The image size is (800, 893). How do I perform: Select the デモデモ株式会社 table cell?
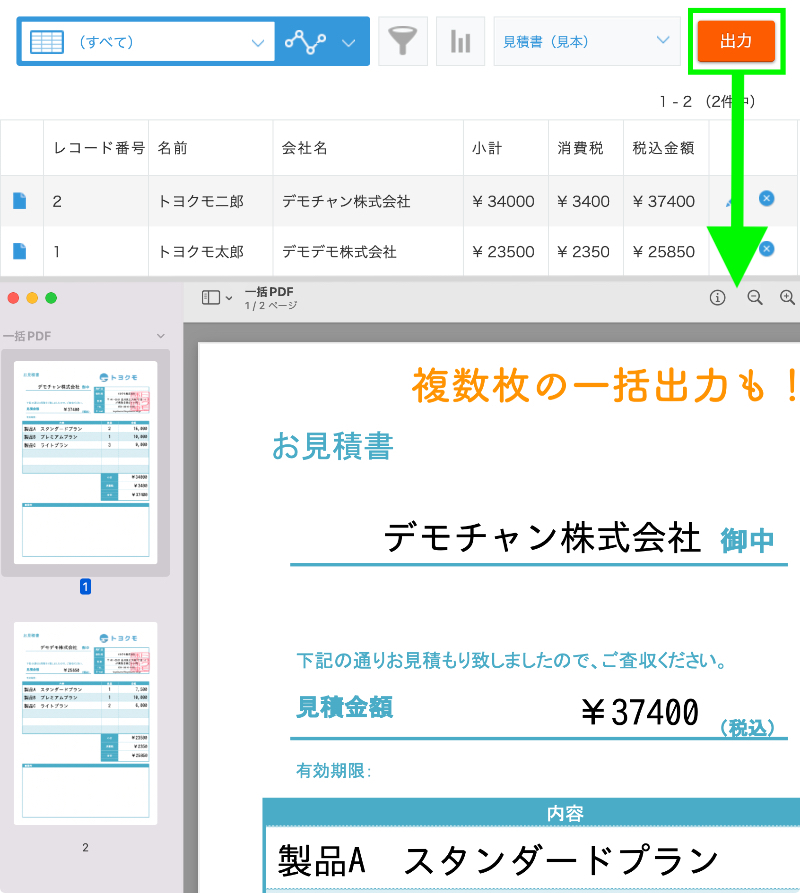[x=368, y=251]
